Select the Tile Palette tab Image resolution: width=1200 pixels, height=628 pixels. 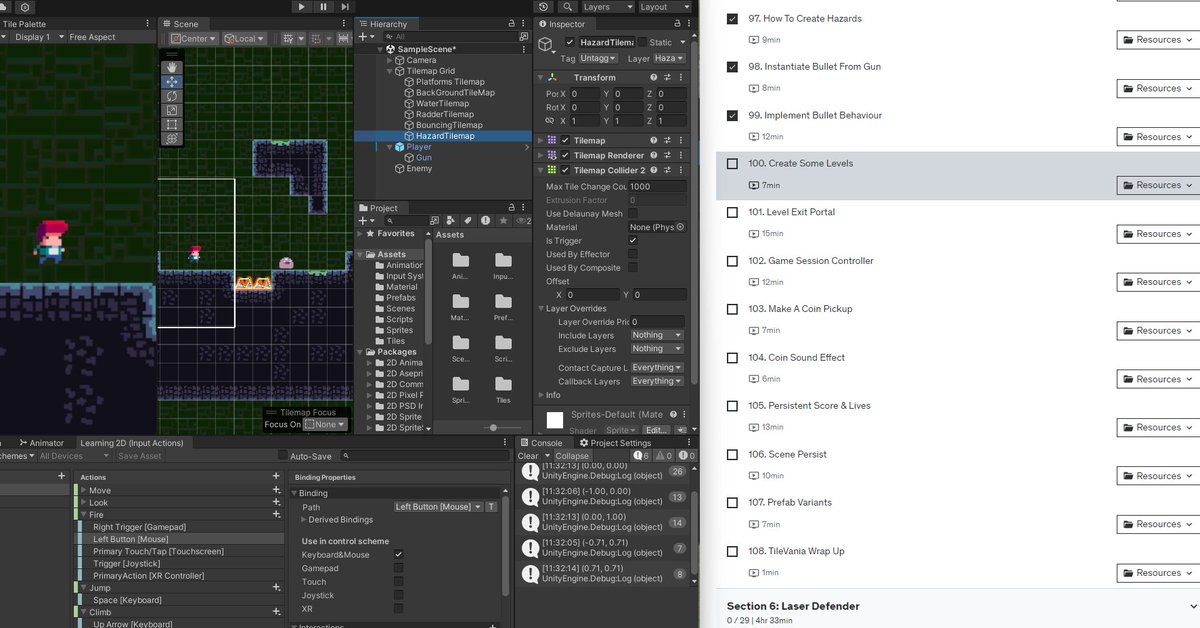(x=23, y=24)
